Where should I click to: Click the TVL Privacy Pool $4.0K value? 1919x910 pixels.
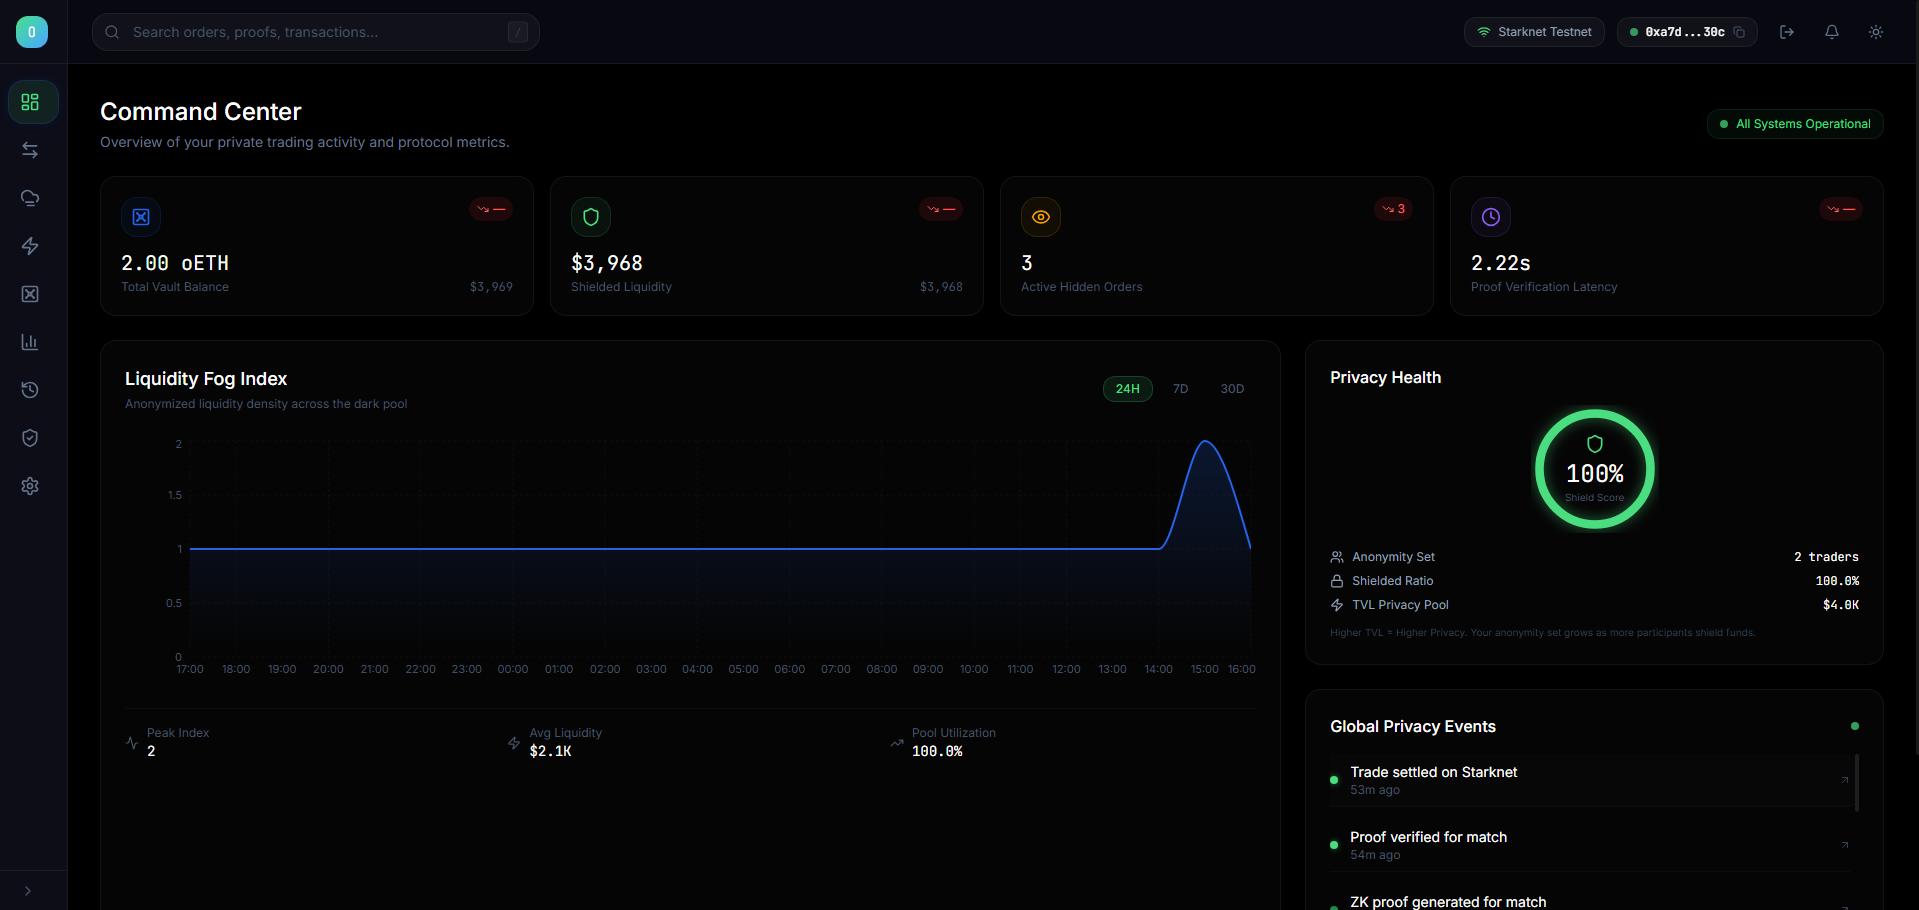coord(1841,605)
